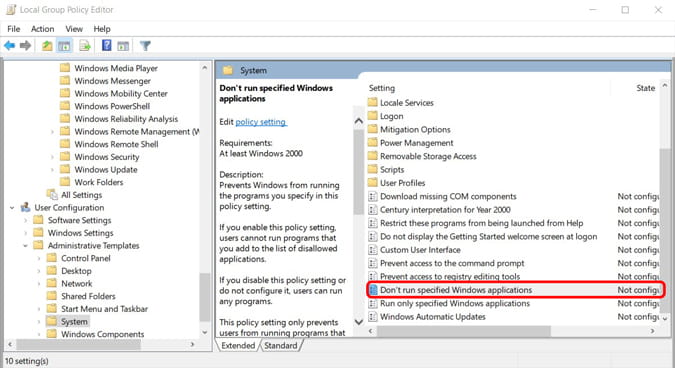Image resolution: width=675 pixels, height=368 pixels.
Task: Collapse the Administrative Templates node
Action: (x=25, y=246)
